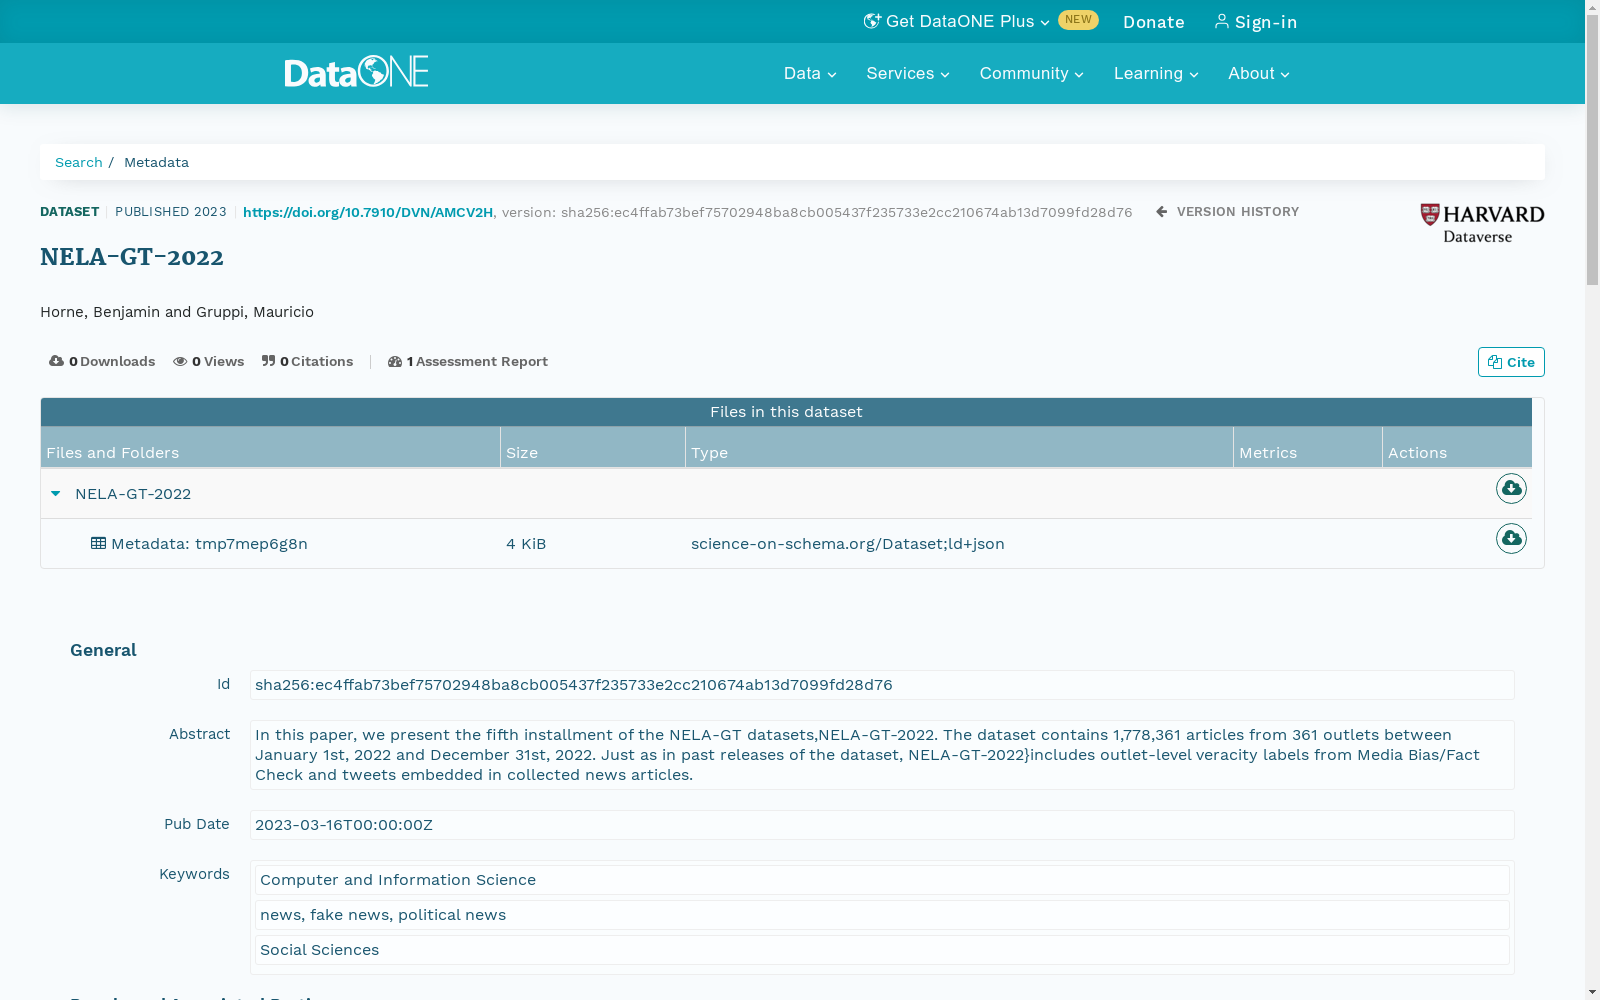This screenshot has width=1600, height=1000.
Task: Click keyword Computer and Information Science
Action: [882, 880]
